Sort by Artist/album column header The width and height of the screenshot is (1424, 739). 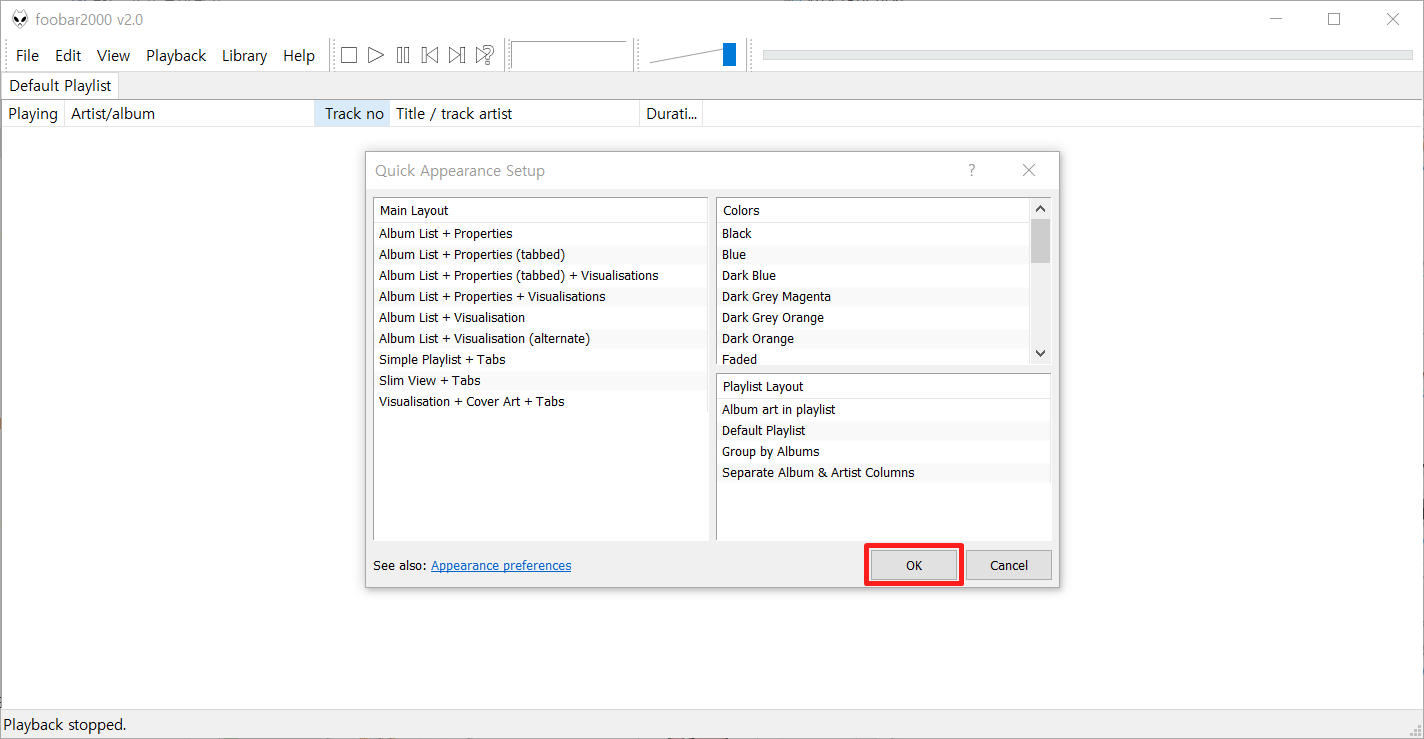(190, 114)
